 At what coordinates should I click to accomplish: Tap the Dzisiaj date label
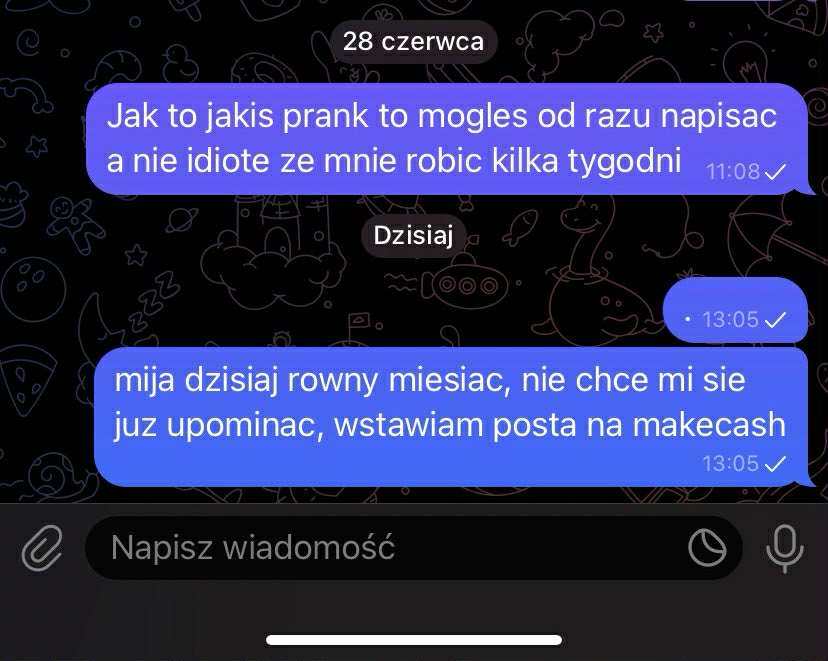tap(413, 235)
